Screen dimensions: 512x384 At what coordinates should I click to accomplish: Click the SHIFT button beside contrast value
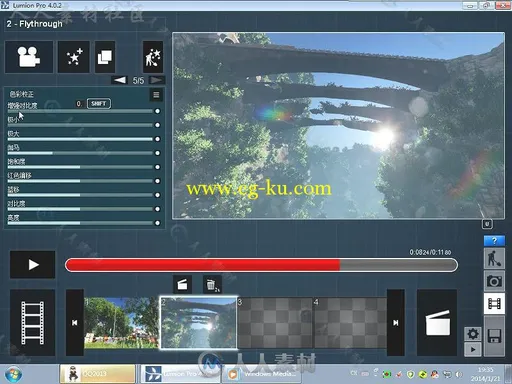(x=99, y=104)
